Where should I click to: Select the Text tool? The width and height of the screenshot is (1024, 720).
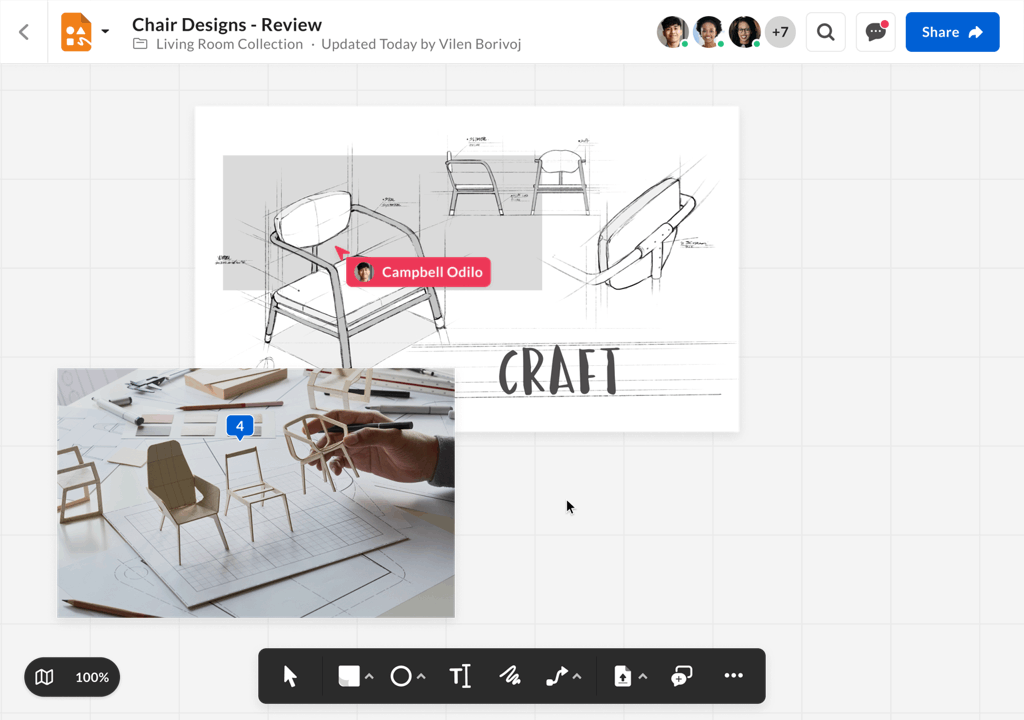(460, 676)
